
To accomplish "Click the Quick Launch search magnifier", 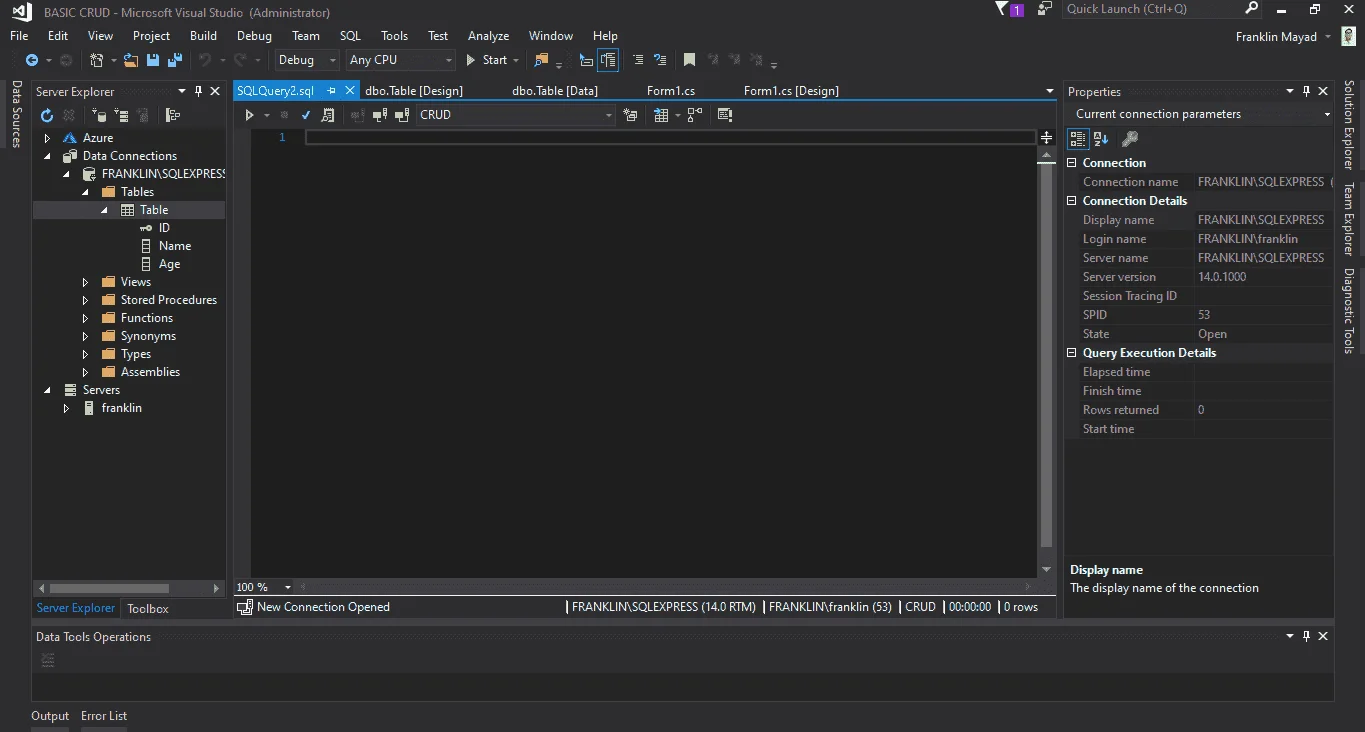I will coord(1252,9).
